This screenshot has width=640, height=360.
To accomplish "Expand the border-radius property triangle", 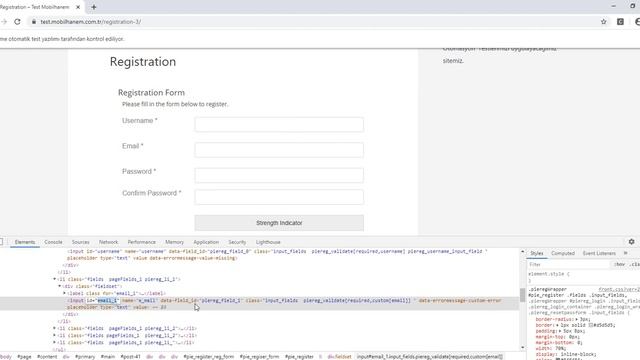I will click(577, 319).
